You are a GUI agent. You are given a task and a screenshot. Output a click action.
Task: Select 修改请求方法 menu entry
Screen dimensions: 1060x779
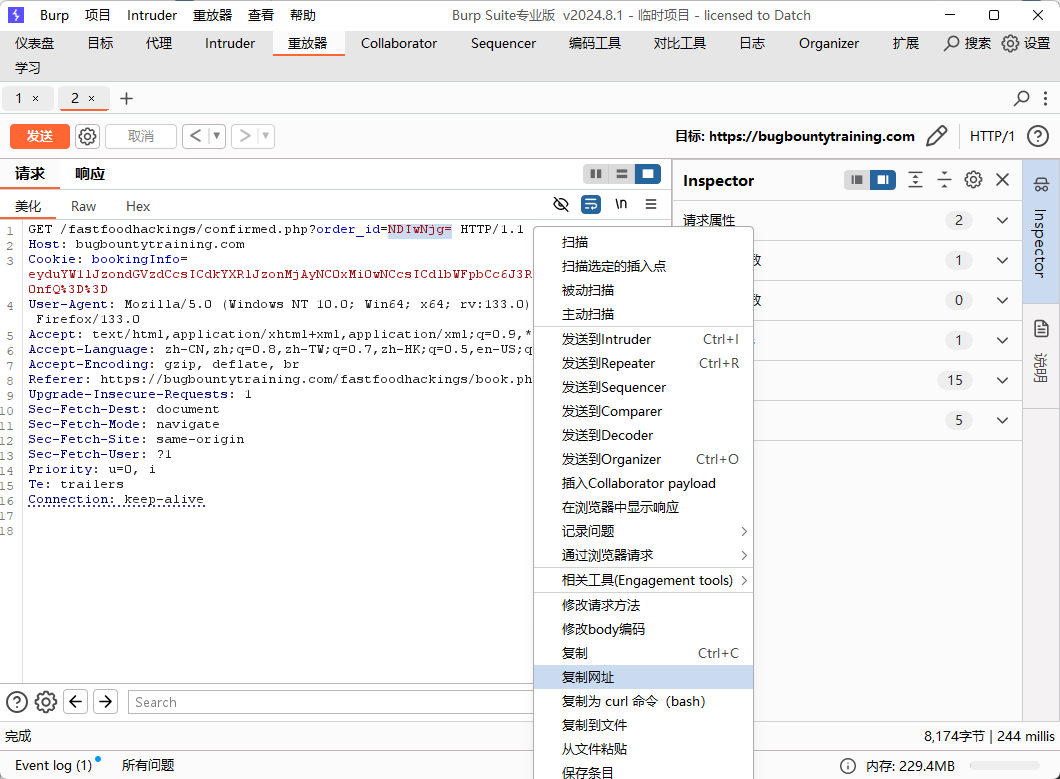click(x=643, y=605)
